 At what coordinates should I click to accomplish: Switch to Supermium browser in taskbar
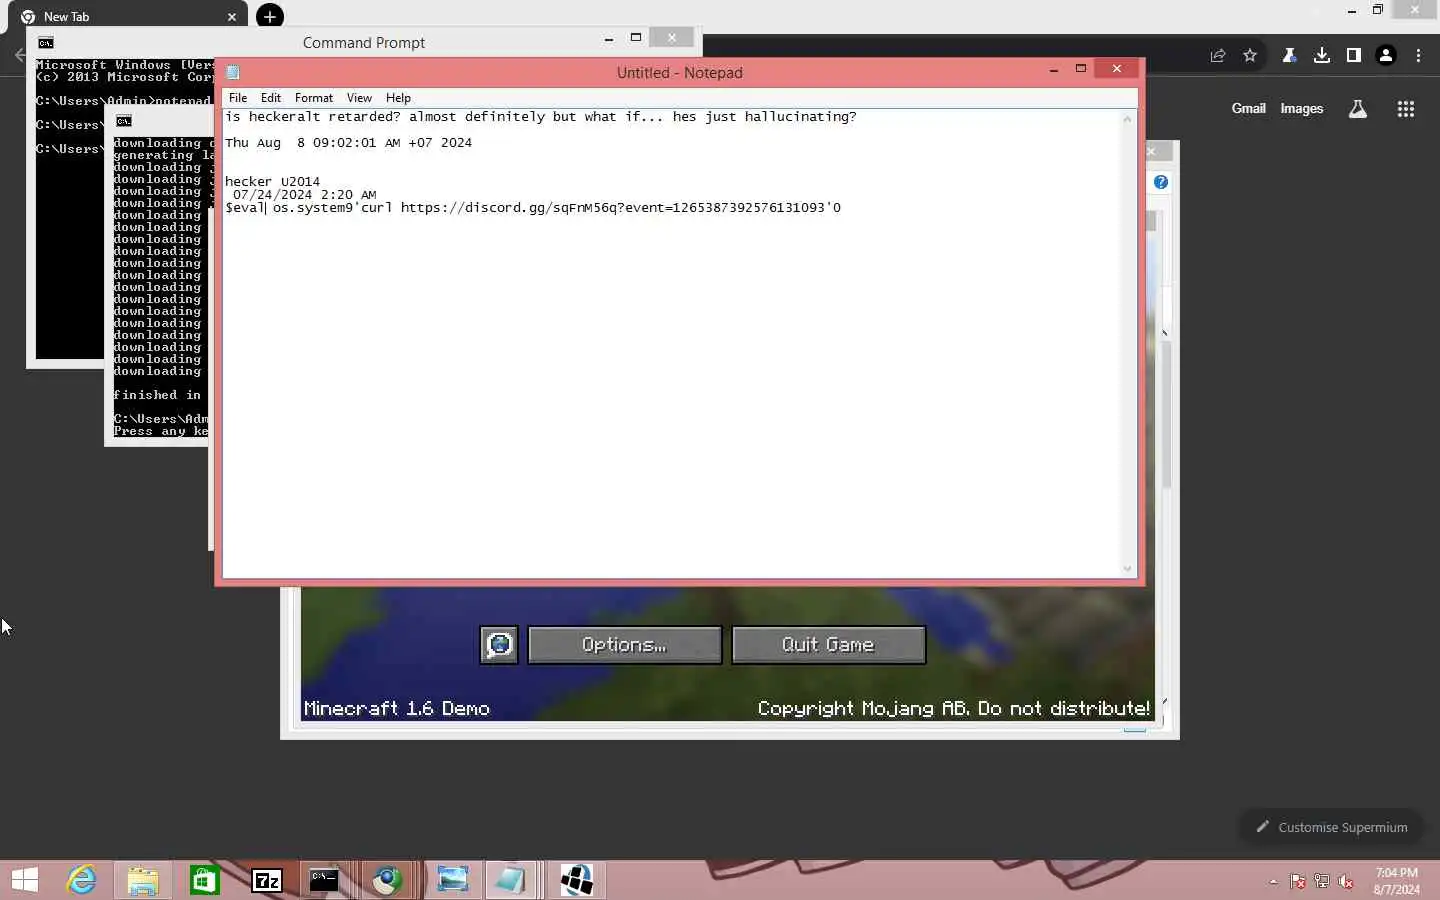pyautogui.click(x=388, y=880)
